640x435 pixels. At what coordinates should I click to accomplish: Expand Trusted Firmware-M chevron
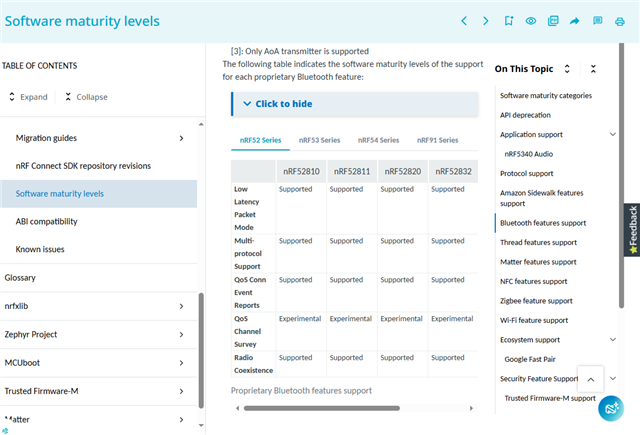tap(181, 391)
